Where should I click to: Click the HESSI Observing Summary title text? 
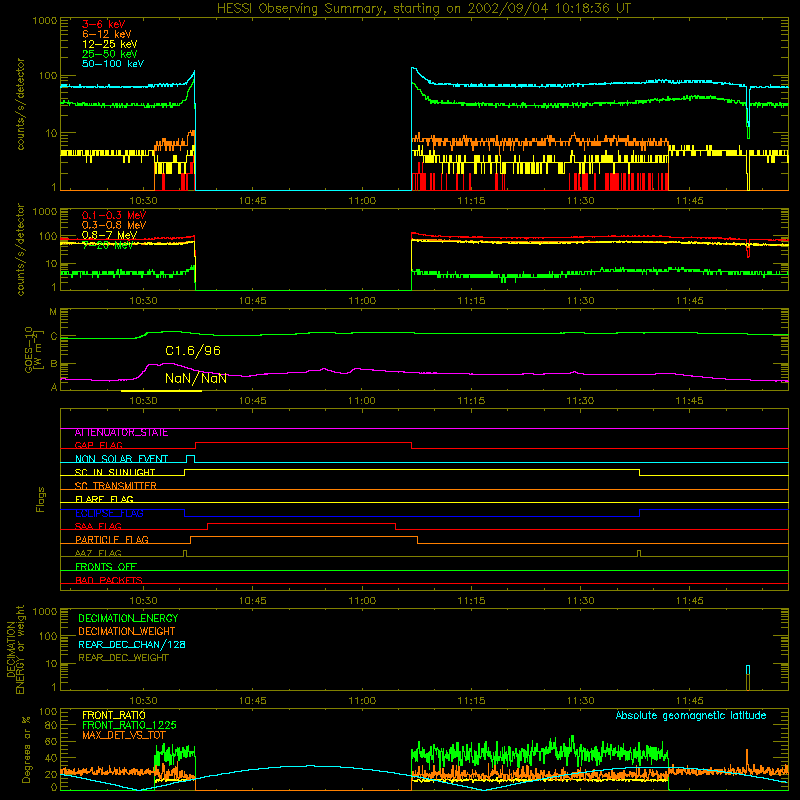(424, 9)
